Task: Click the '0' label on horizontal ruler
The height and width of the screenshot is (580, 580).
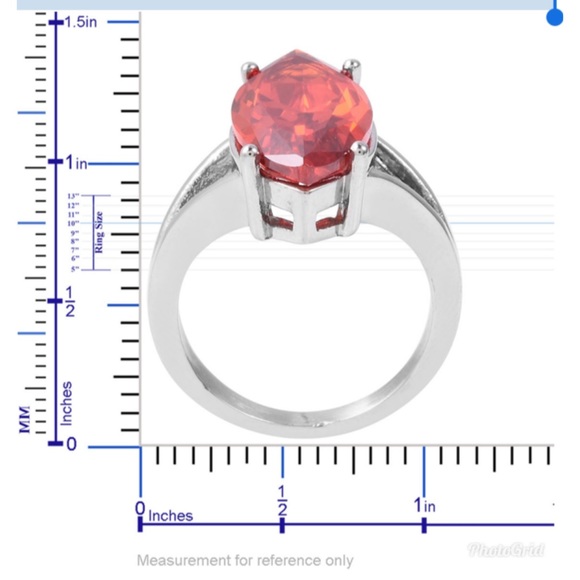Action: pyautogui.click(x=140, y=508)
